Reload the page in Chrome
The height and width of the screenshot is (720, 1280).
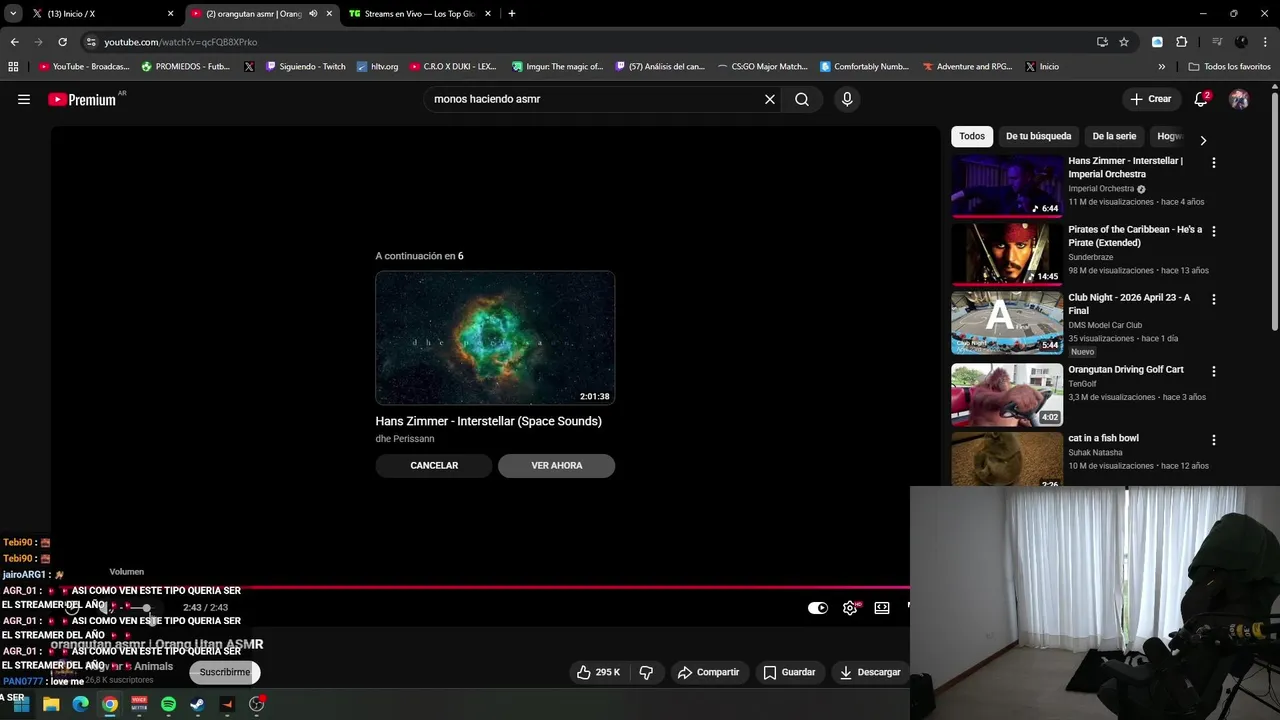pyautogui.click(x=62, y=42)
